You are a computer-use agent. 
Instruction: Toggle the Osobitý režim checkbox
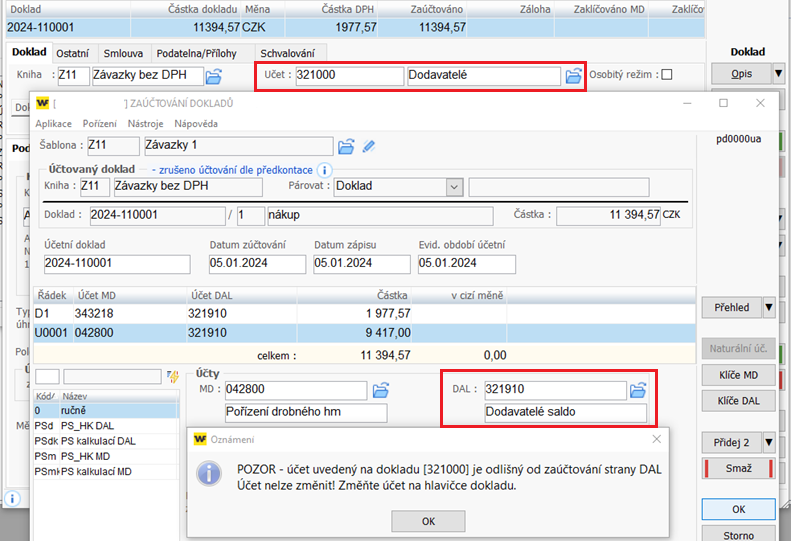(667, 75)
